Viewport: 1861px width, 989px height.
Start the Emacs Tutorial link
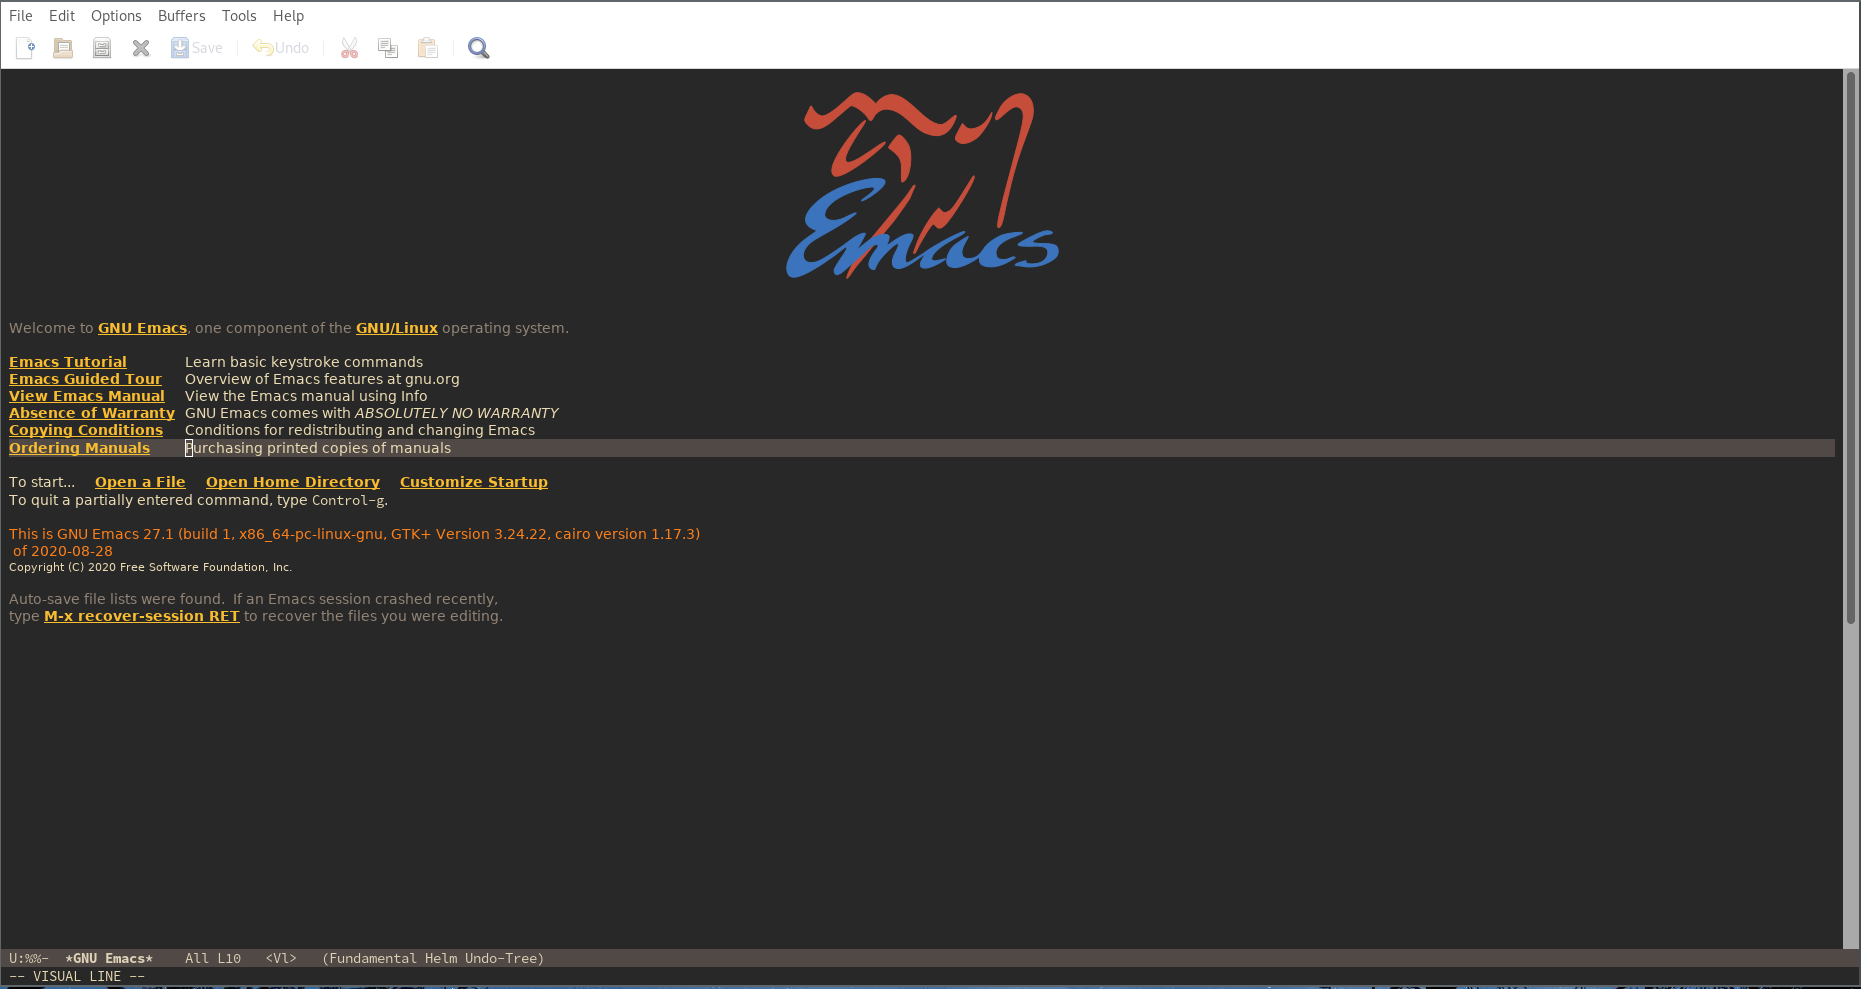[x=67, y=361]
